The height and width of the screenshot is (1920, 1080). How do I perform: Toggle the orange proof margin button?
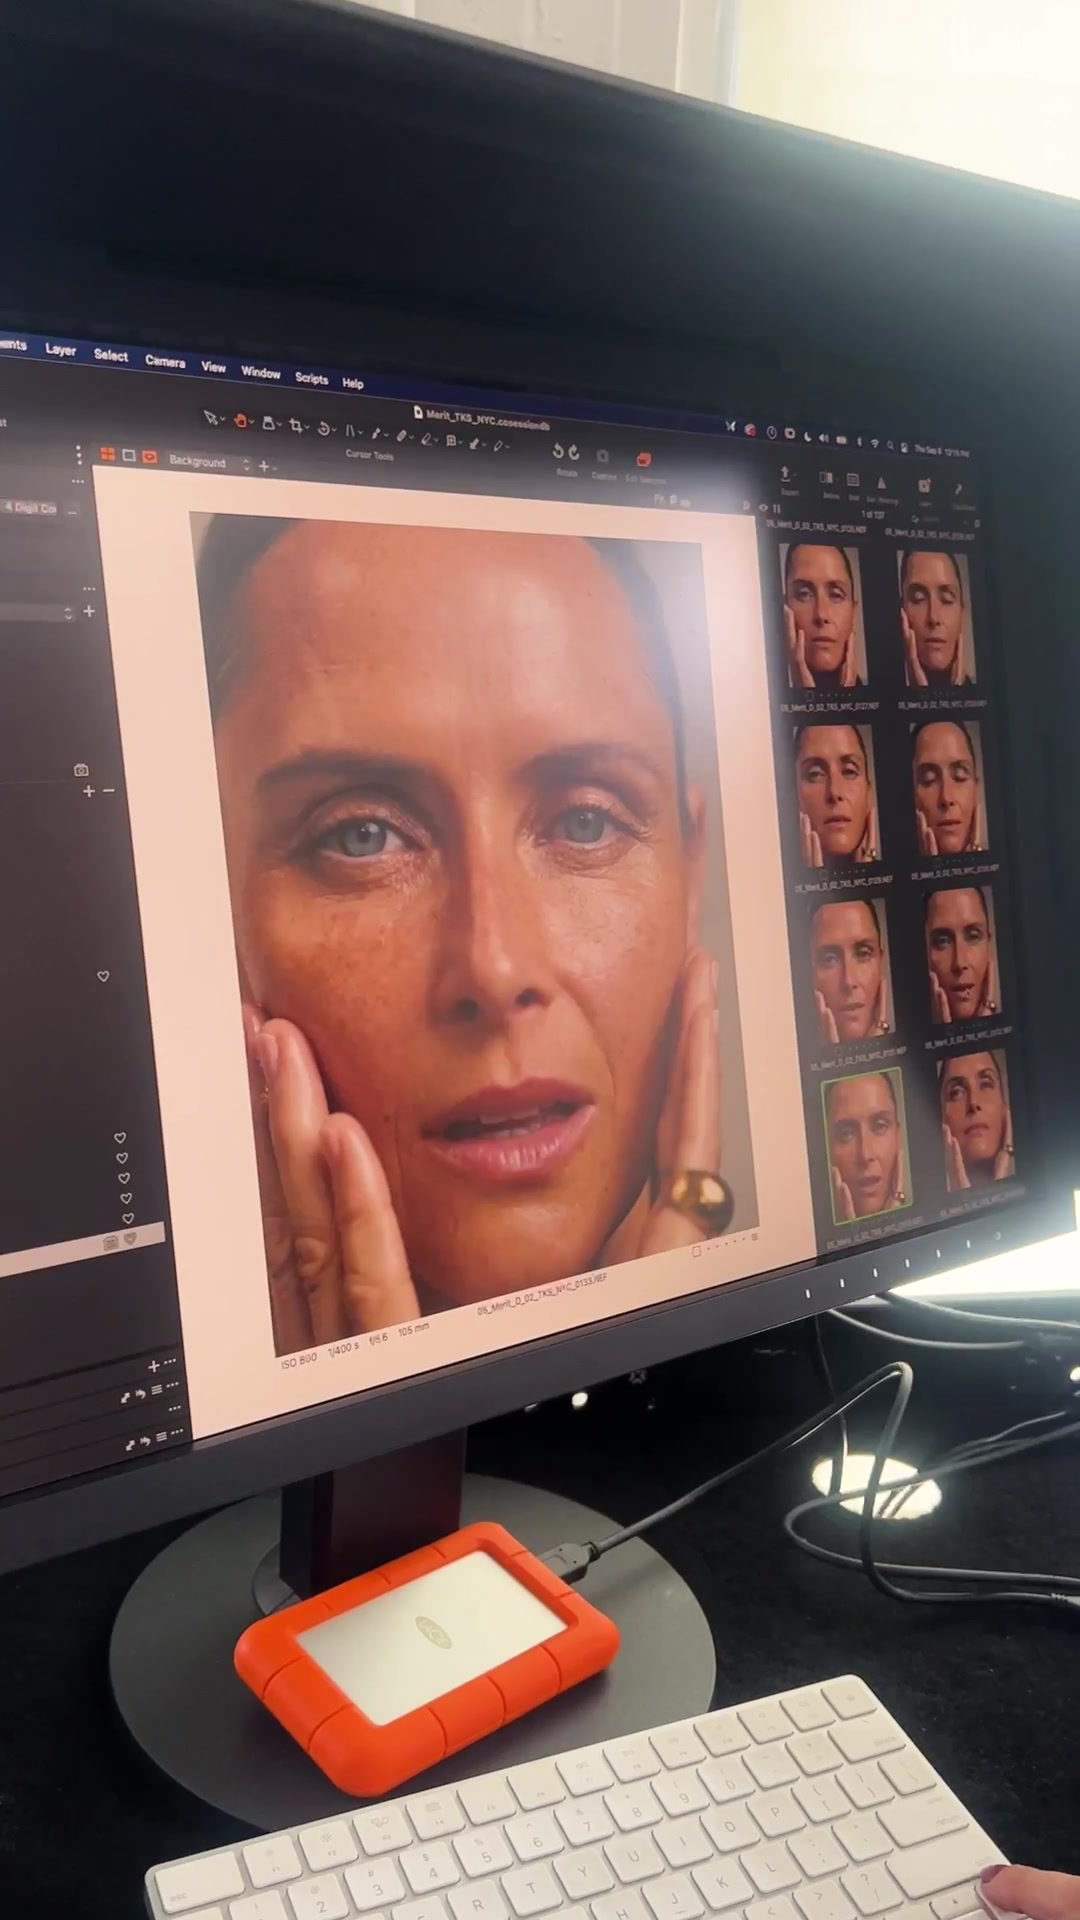coord(150,457)
